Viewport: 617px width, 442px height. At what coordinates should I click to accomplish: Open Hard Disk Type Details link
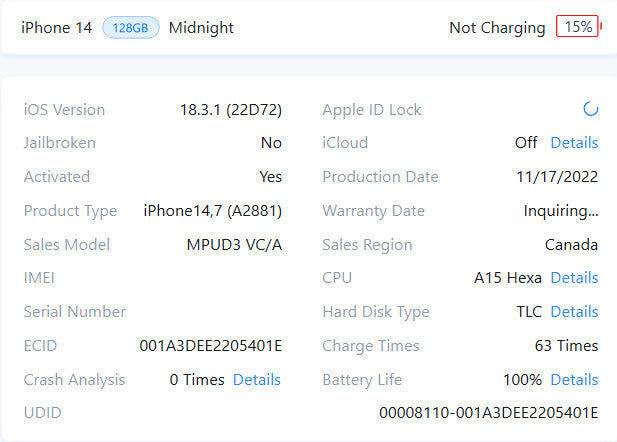pos(574,312)
